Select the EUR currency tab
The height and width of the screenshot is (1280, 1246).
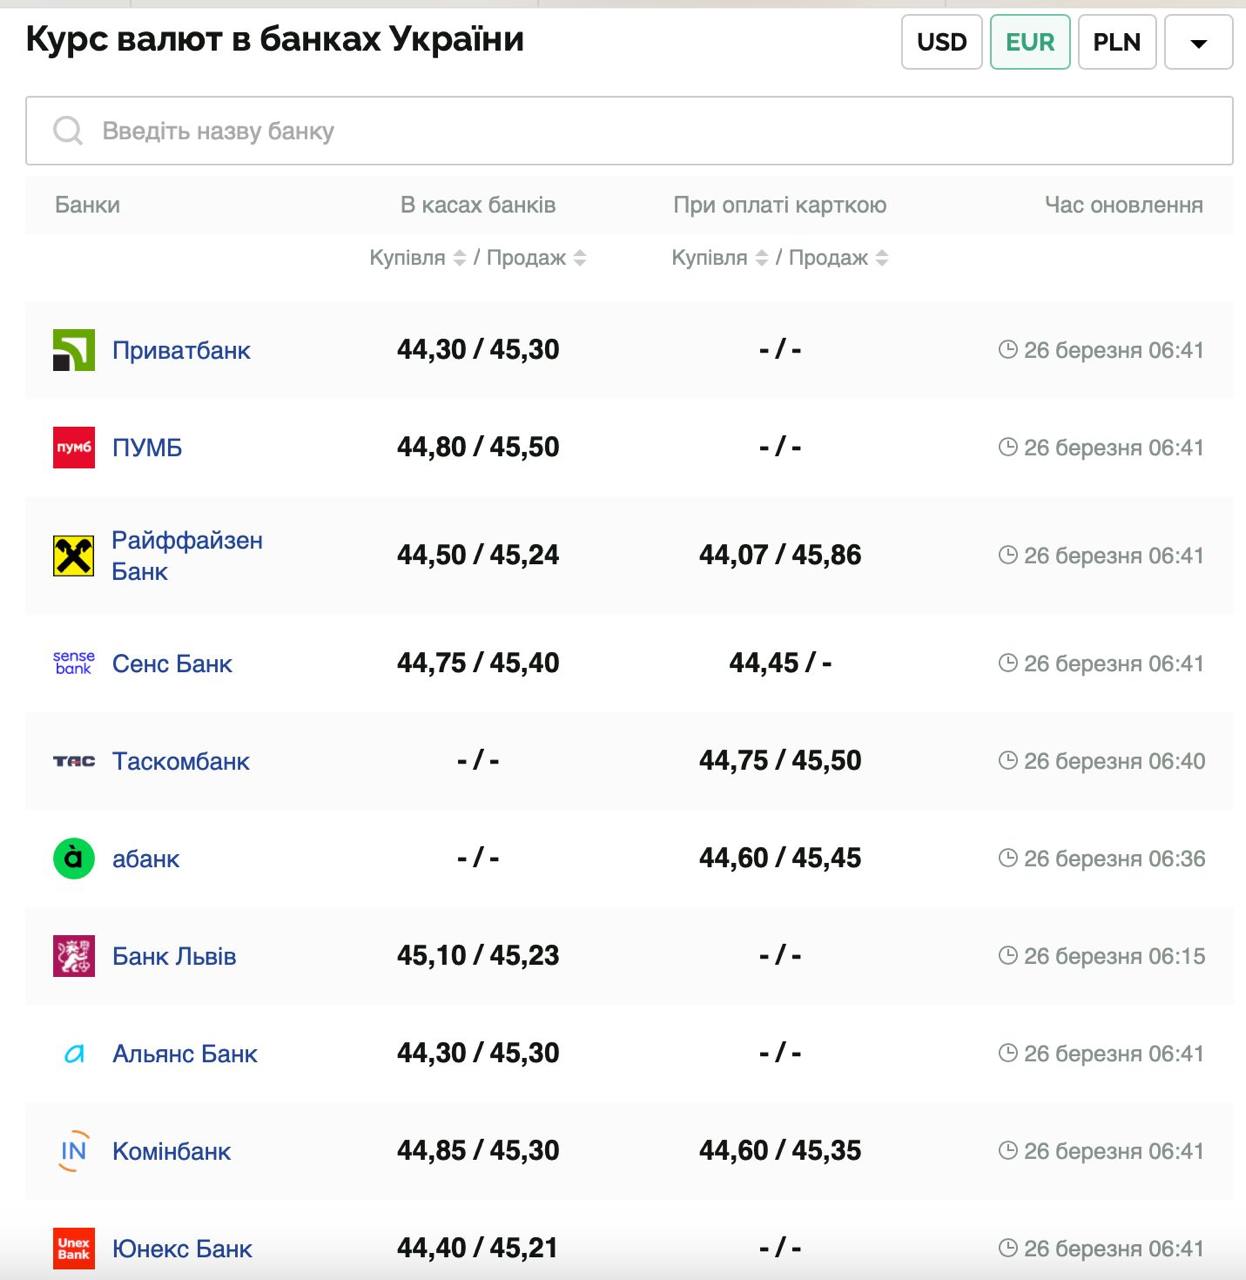[x=1029, y=42]
